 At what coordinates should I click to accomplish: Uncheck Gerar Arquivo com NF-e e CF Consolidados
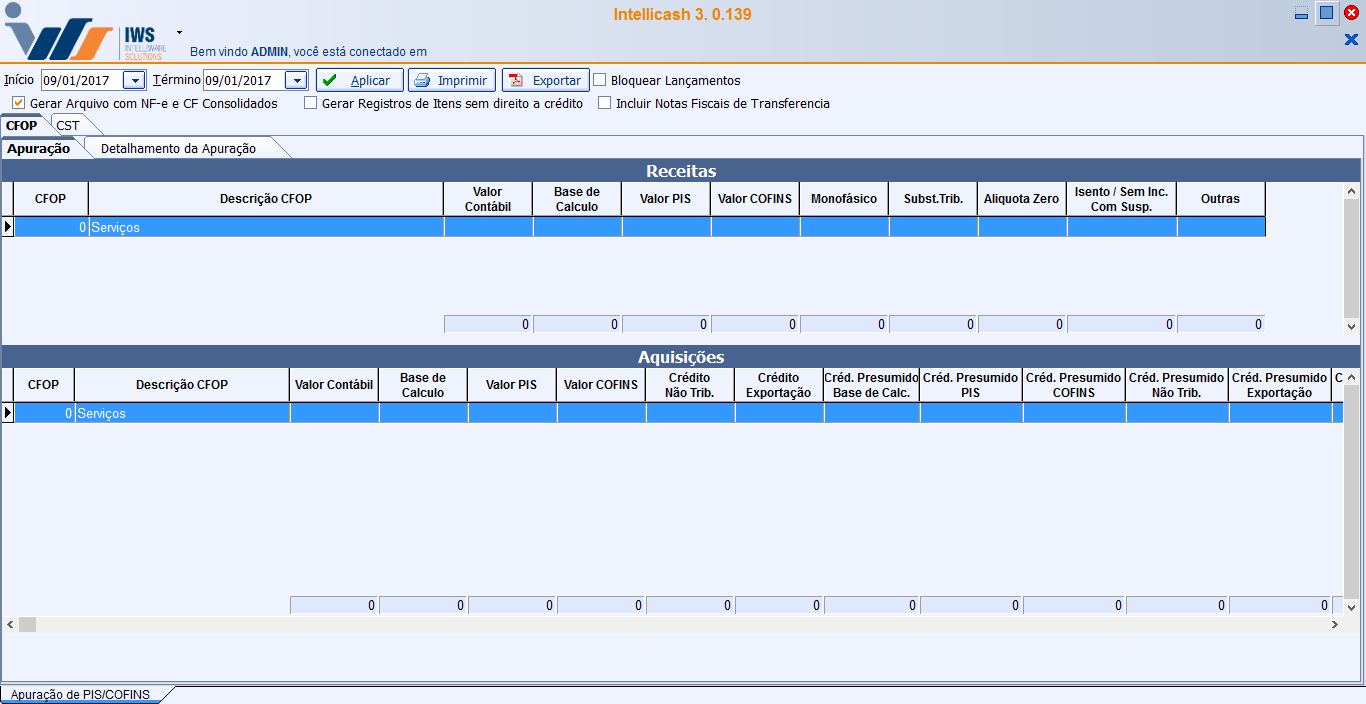point(19,103)
